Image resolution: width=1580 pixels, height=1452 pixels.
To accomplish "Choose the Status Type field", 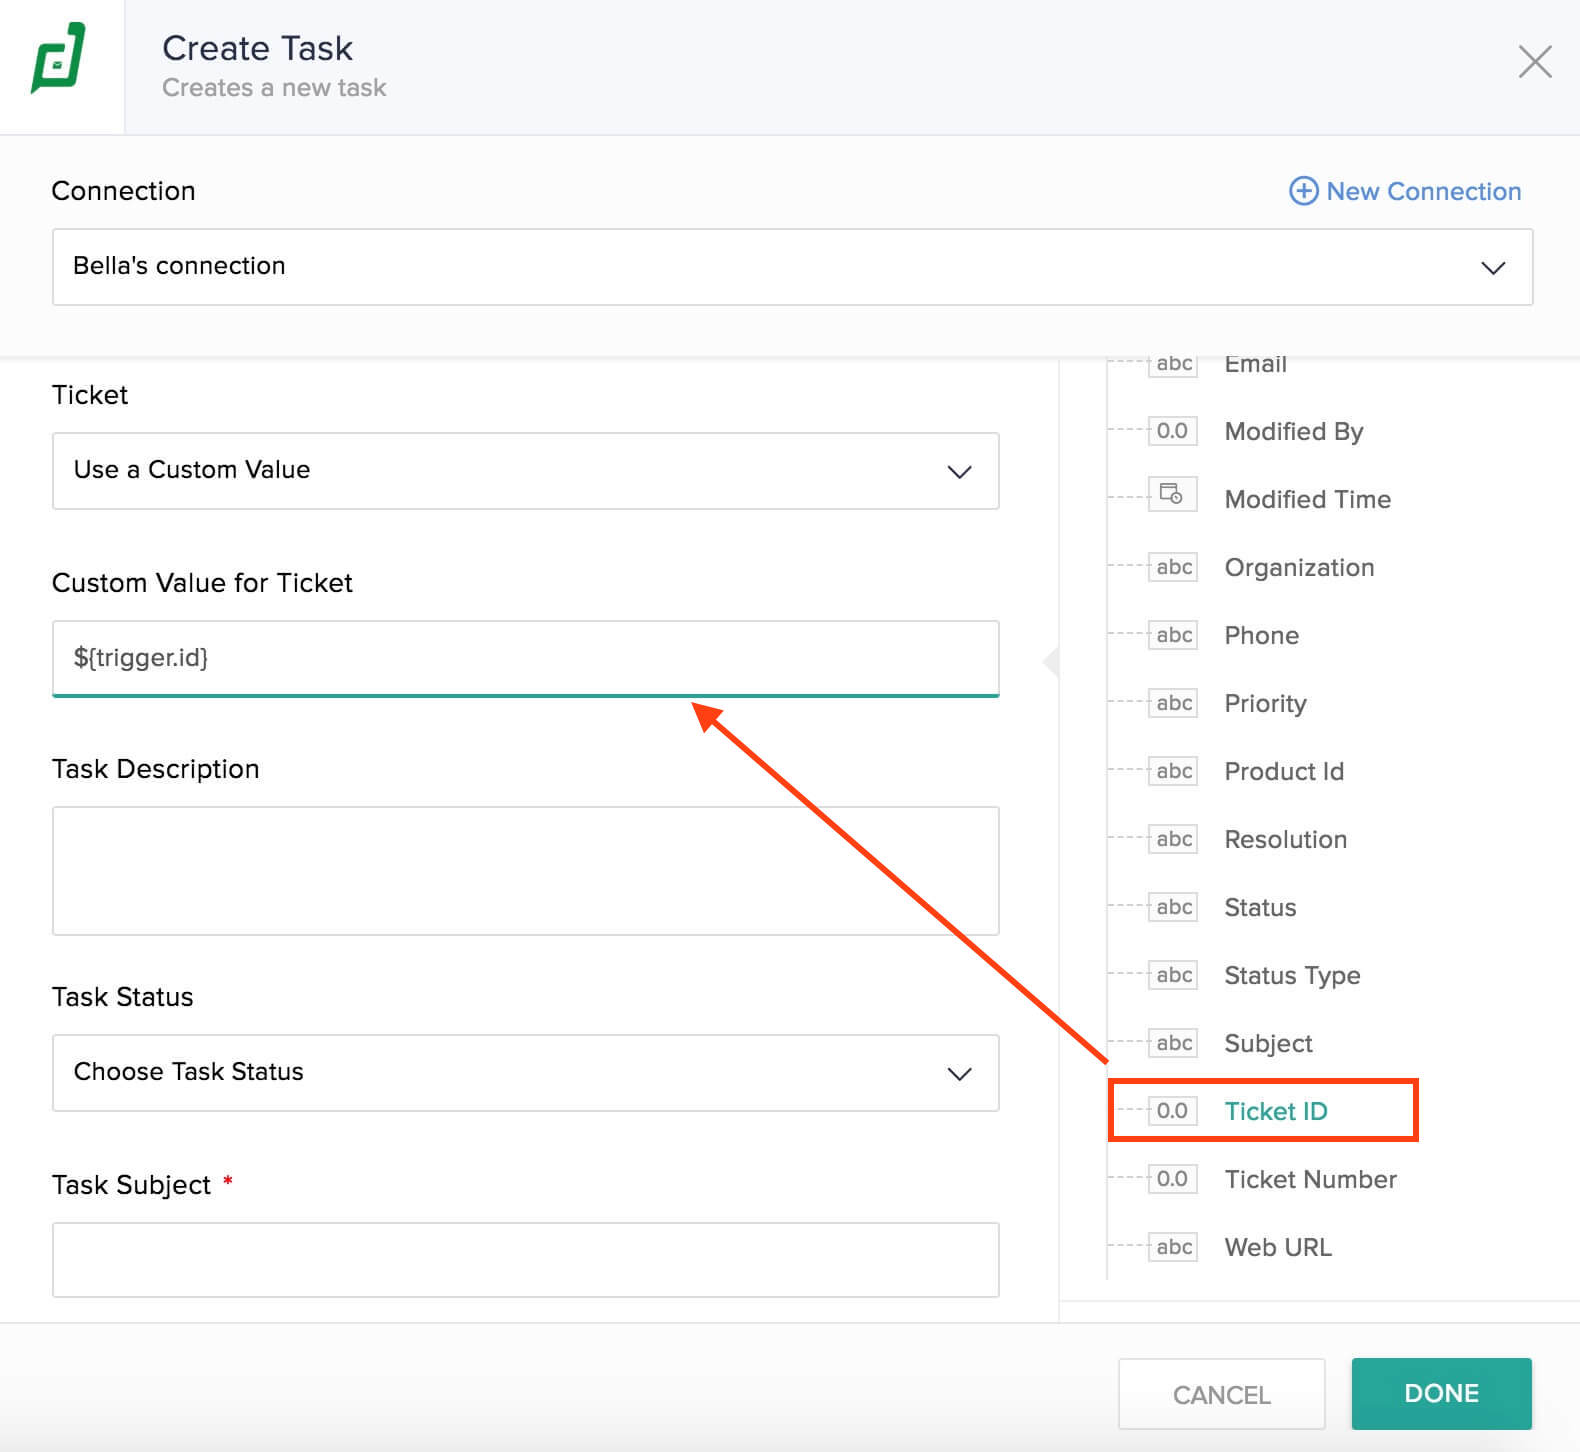I will (1291, 976).
